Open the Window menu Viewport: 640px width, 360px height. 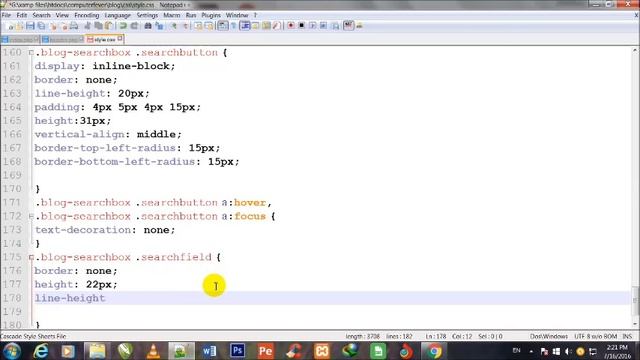coord(237,15)
